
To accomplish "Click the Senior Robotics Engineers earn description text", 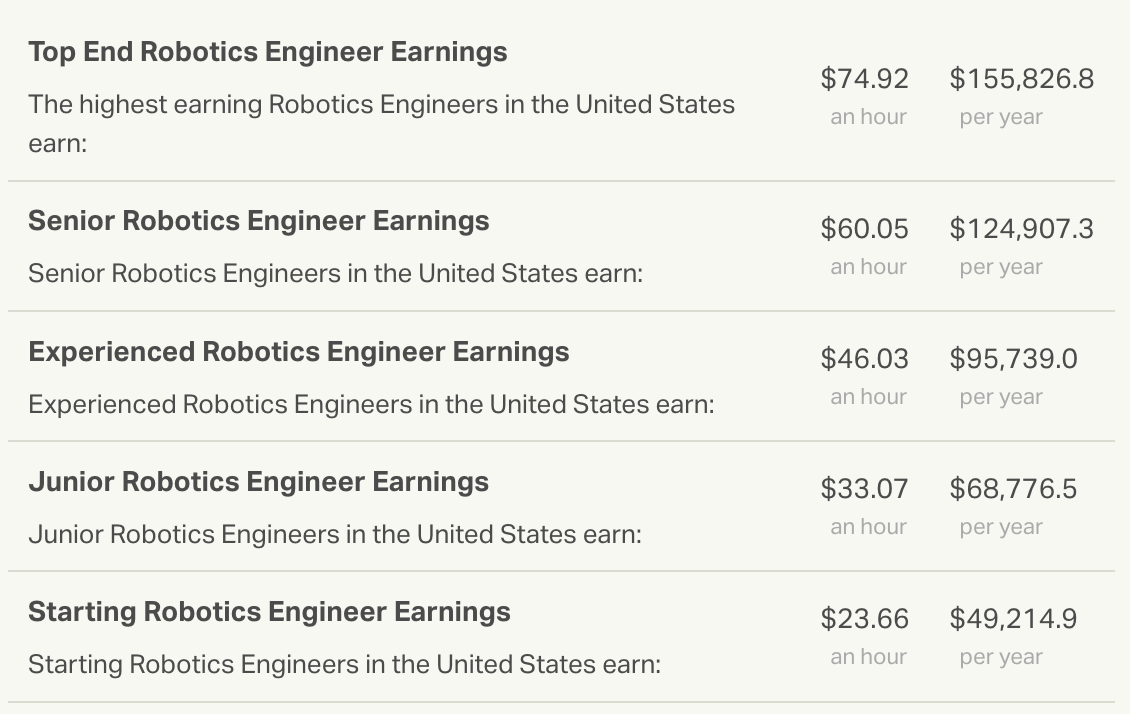I will tap(335, 273).
